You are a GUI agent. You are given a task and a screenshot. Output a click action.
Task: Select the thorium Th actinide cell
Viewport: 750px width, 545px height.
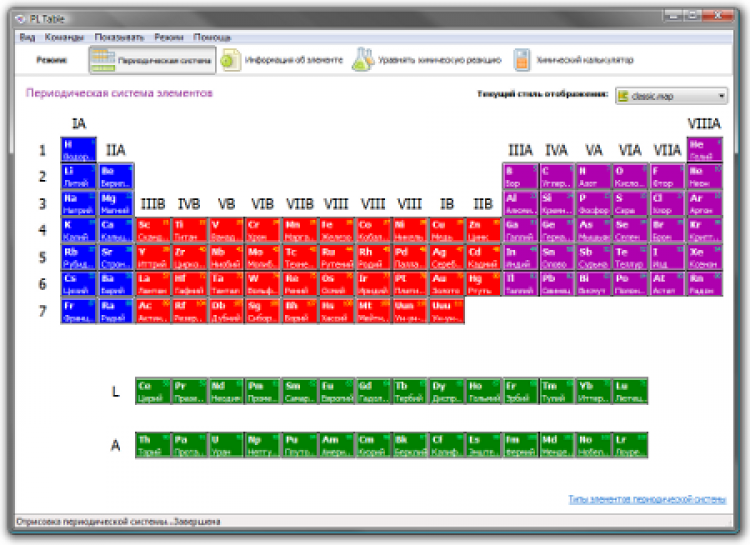point(153,445)
